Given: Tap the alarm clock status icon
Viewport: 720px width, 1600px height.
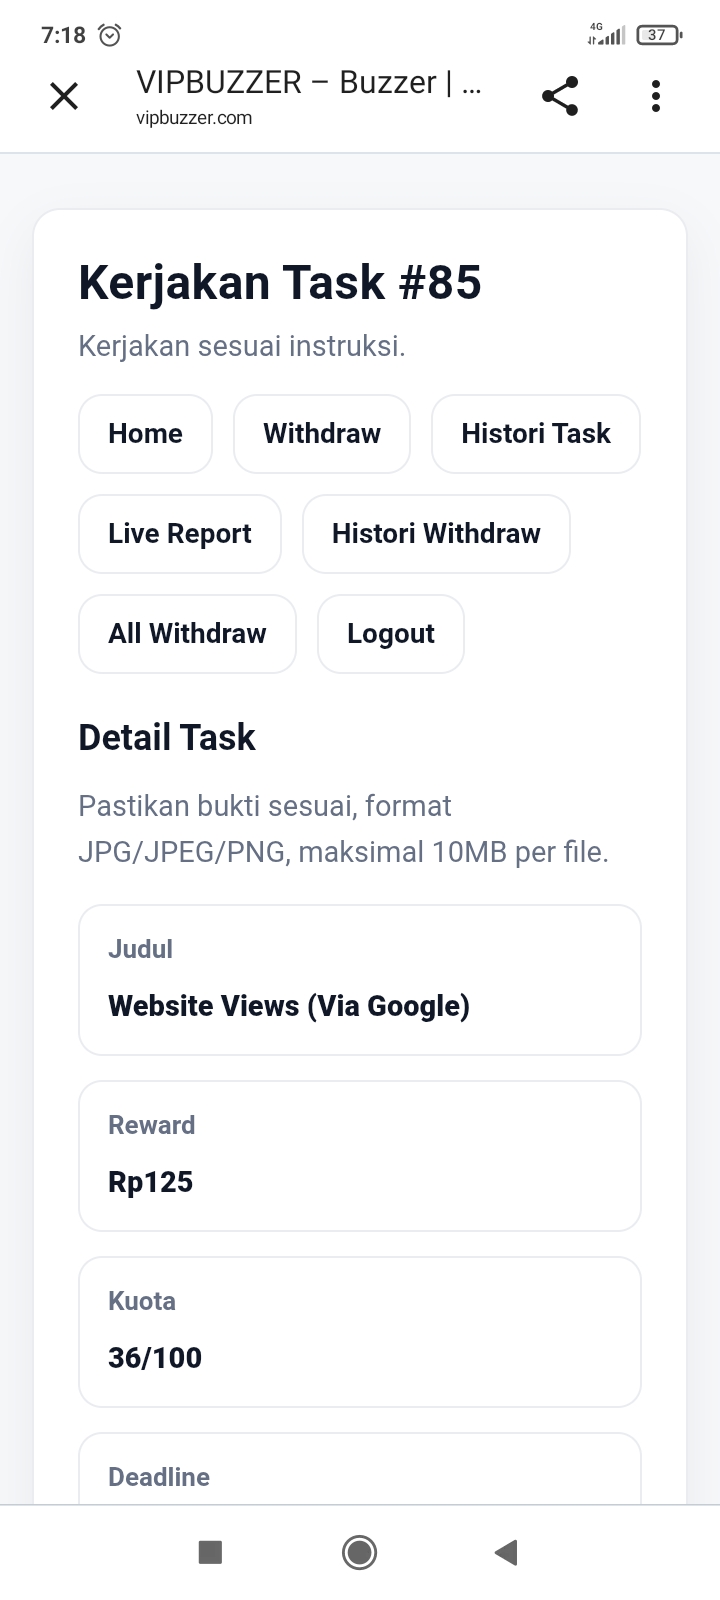Looking at the screenshot, I should click(110, 36).
